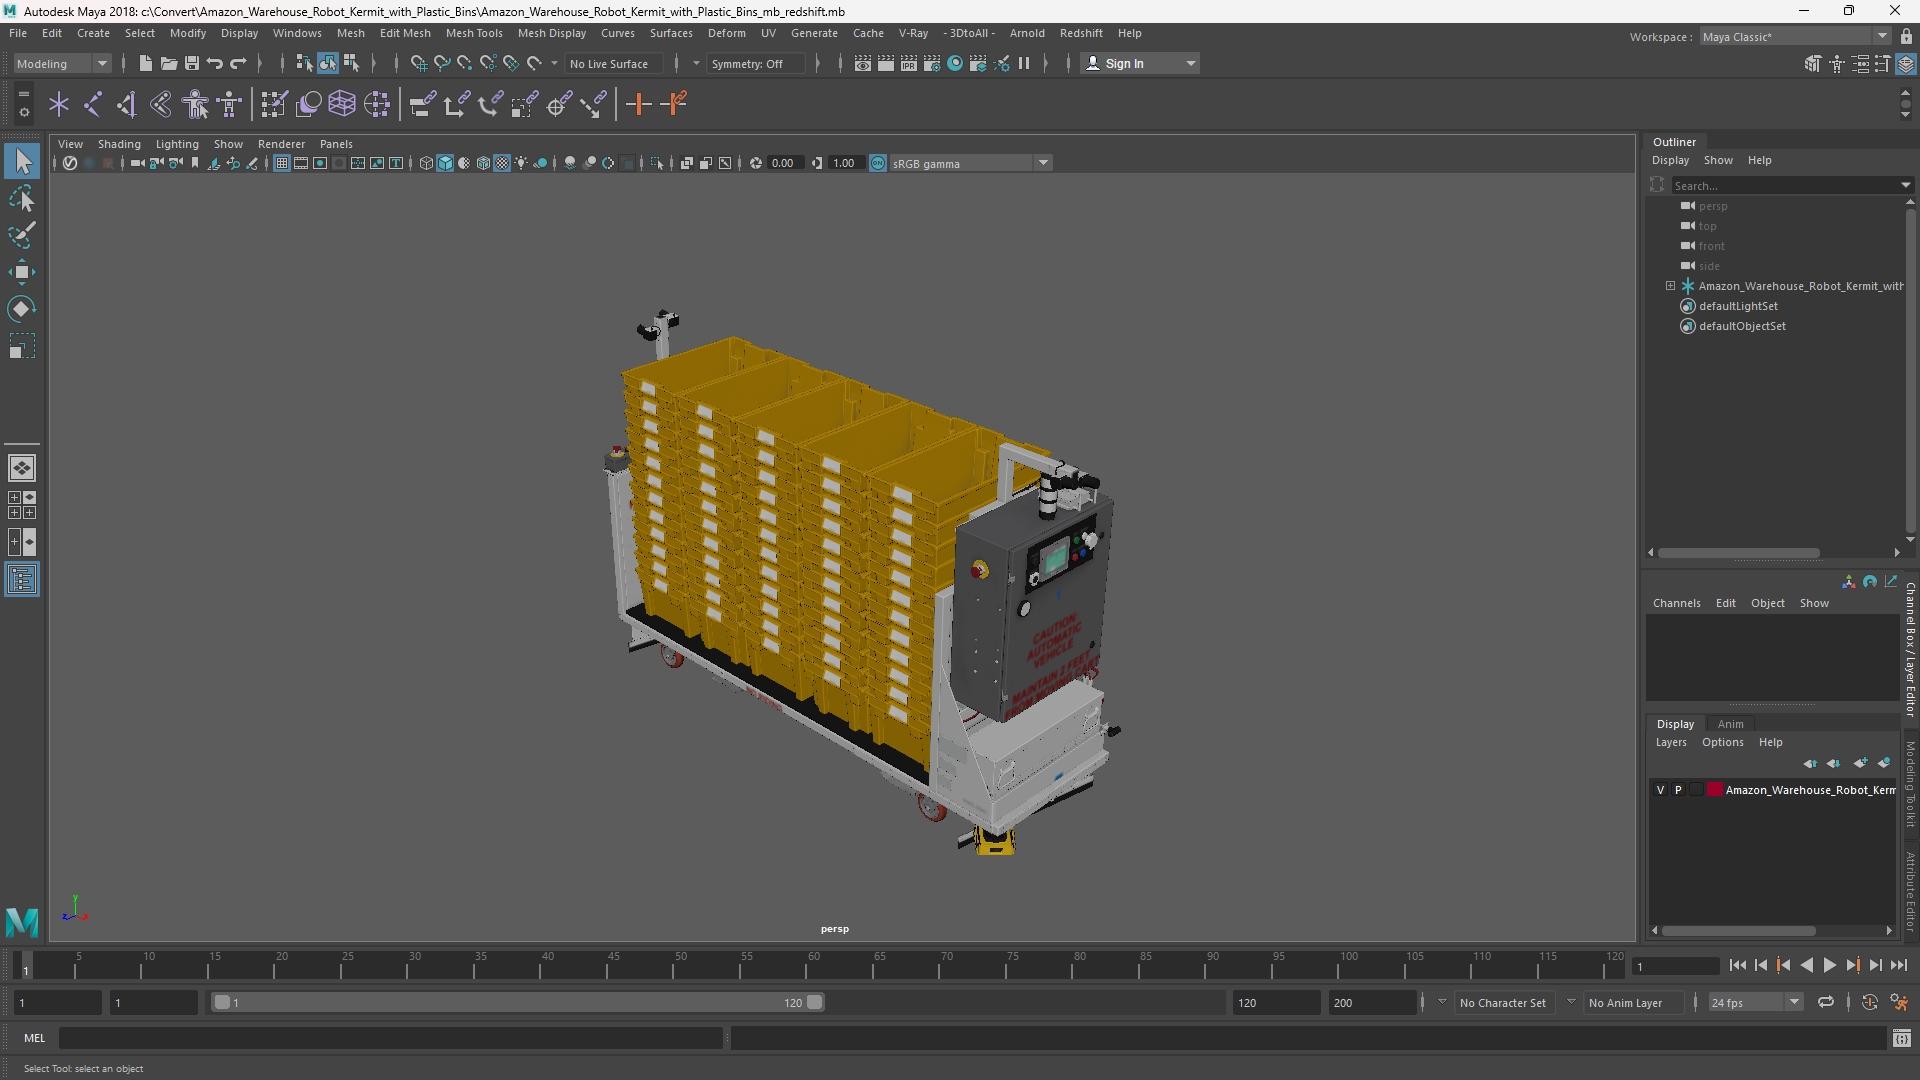Click the play forwards button

[x=1829, y=965]
